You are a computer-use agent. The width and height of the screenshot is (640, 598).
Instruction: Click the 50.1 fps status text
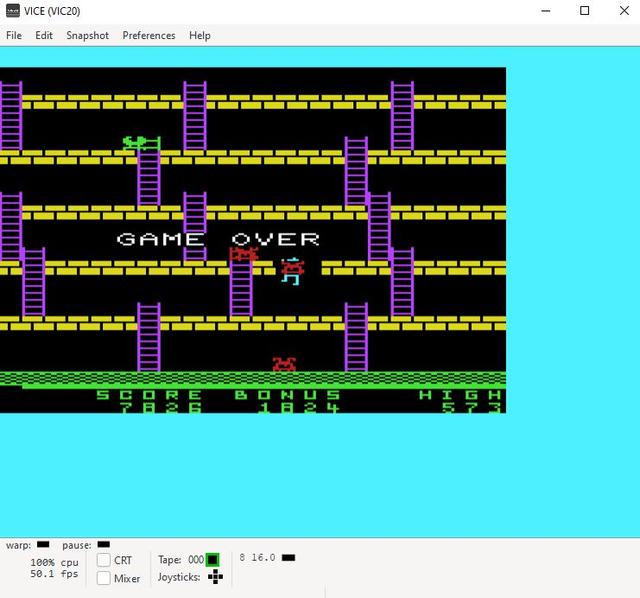[x=54, y=574]
